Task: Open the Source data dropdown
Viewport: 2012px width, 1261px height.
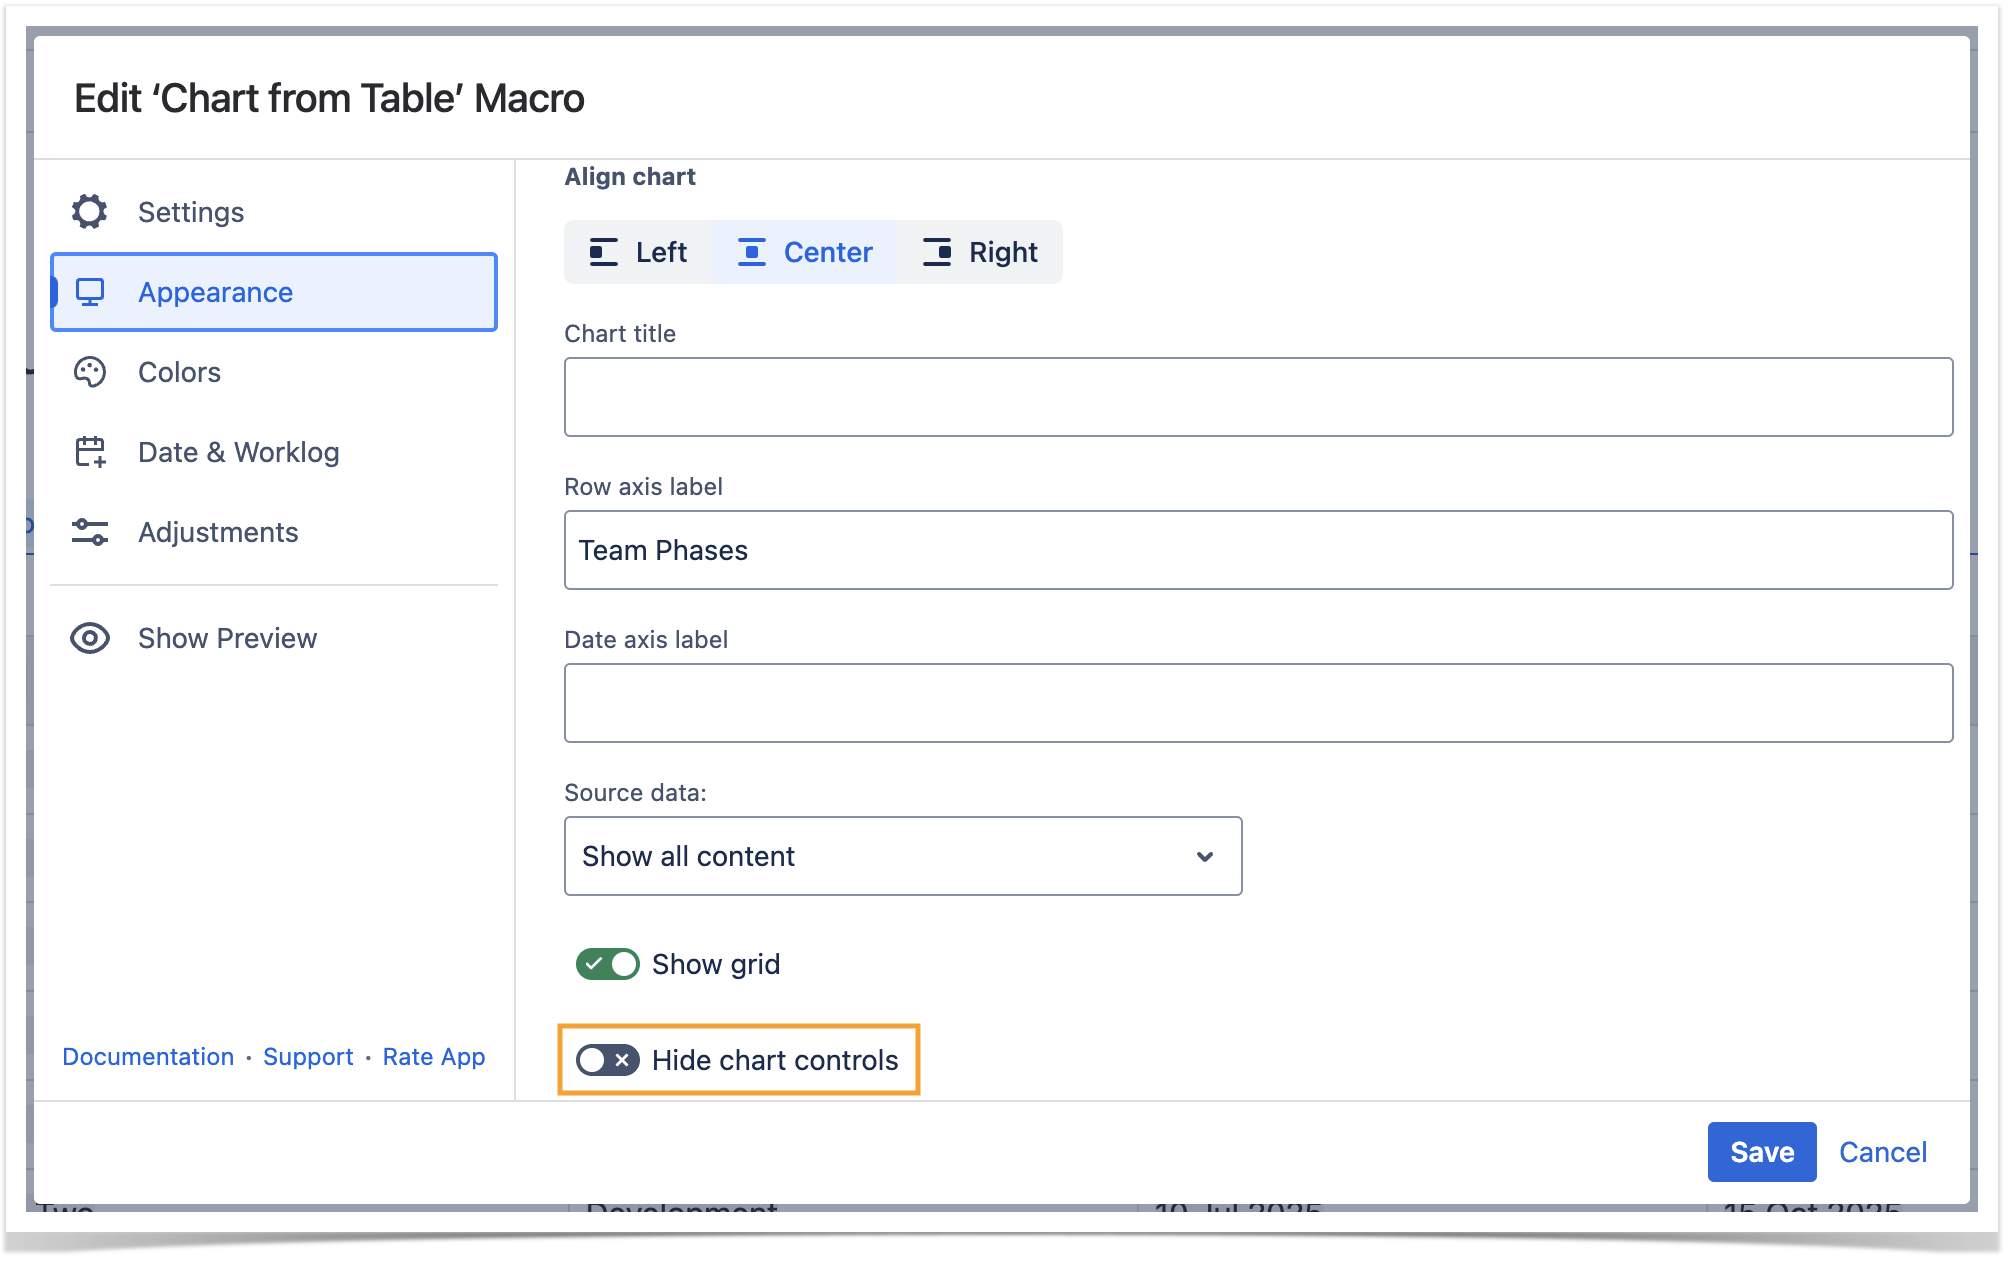Action: click(902, 856)
